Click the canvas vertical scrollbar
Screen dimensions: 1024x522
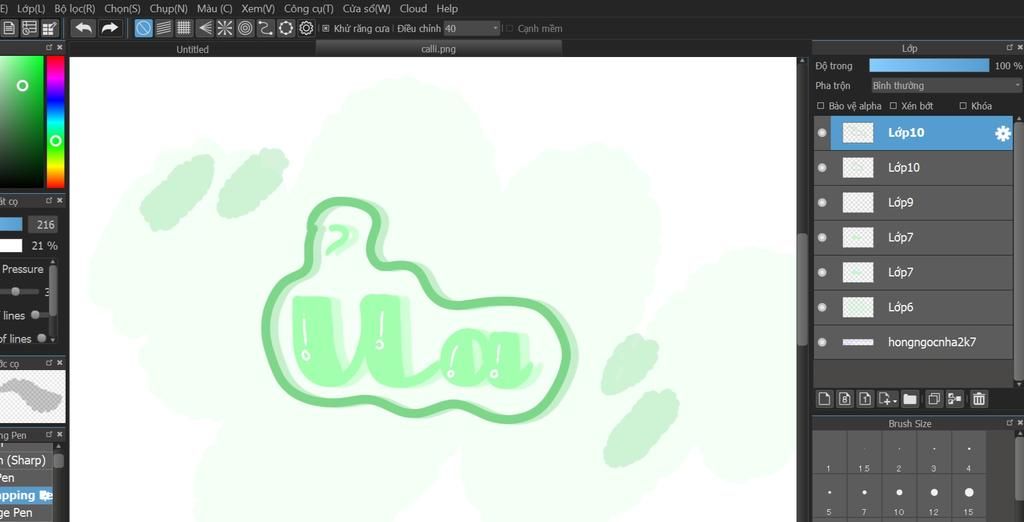click(x=803, y=289)
